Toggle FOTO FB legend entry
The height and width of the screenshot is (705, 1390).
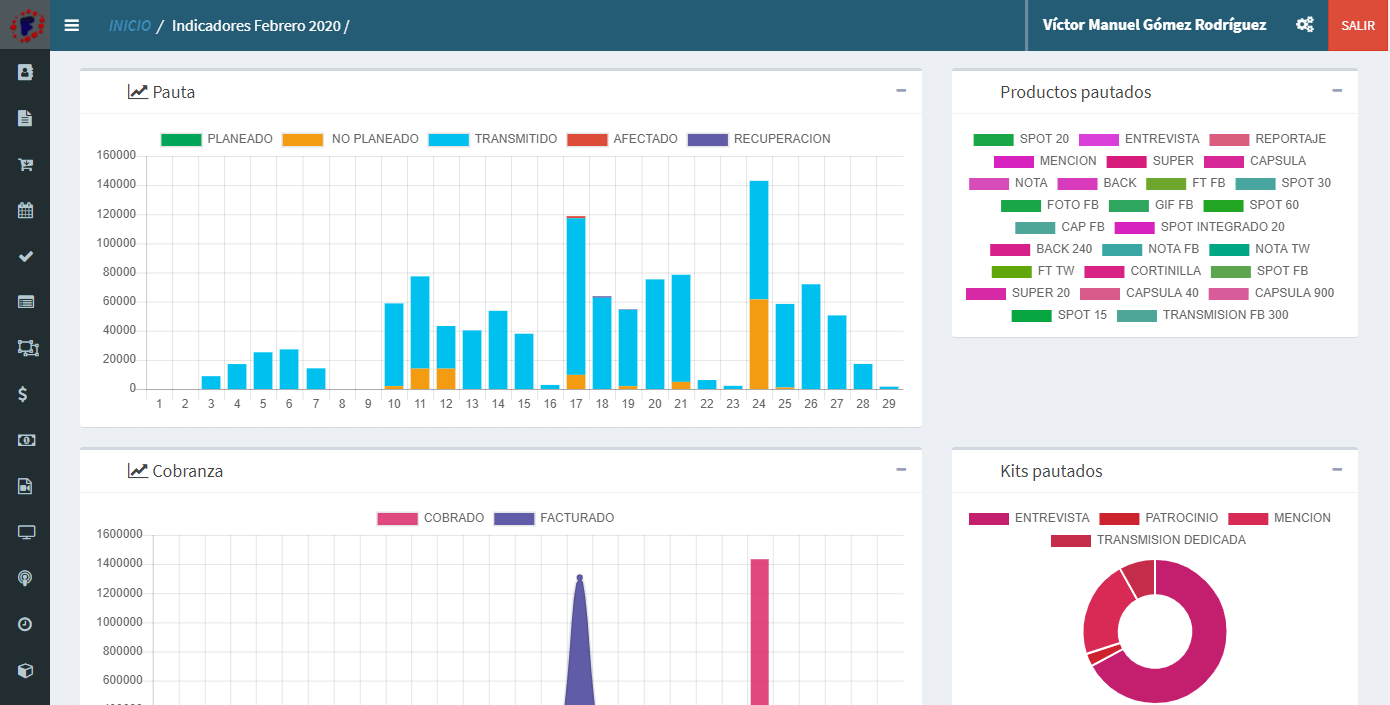tap(1050, 205)
